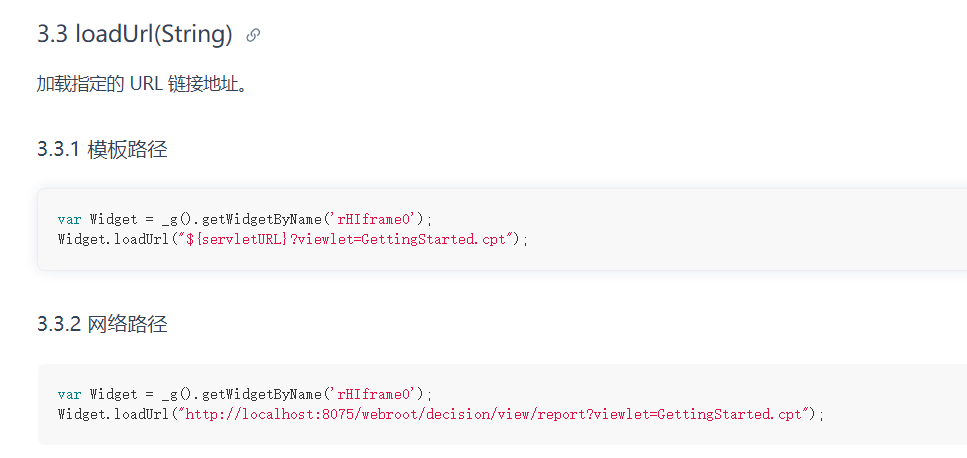
Task: Click the var keyword in the network path code
Action: [x=70, y=394]
